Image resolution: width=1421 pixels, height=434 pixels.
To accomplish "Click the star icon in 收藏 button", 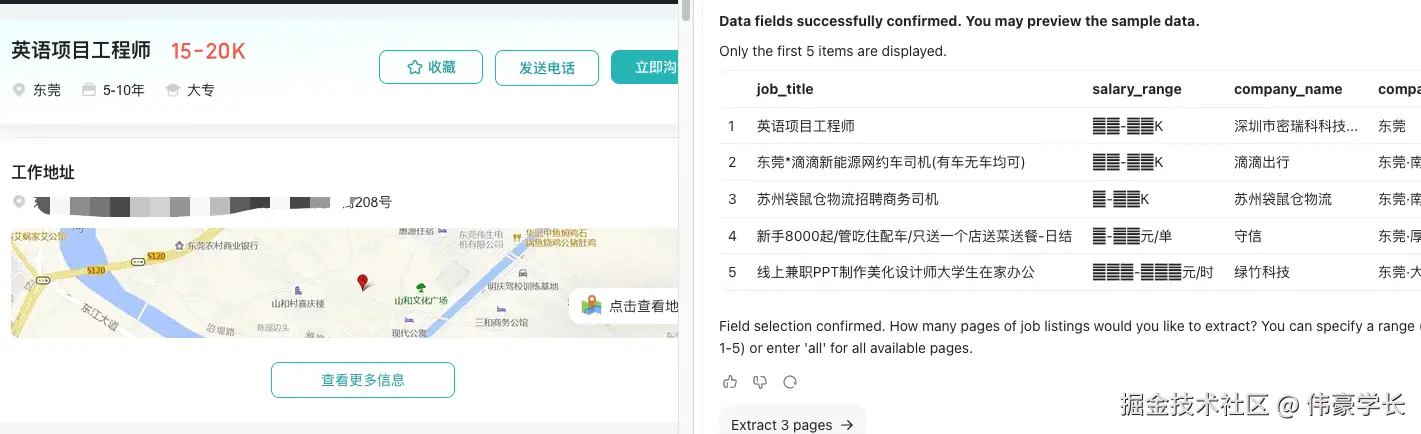I will point(414,68).
